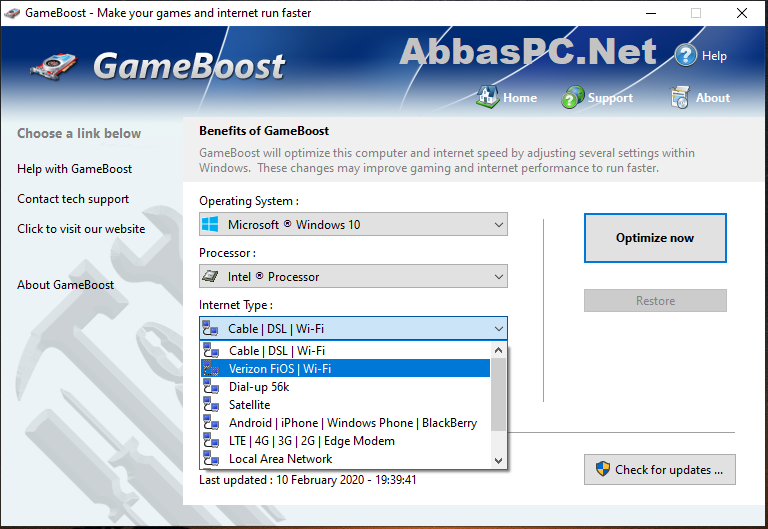The width and height of the screenshot is (768, 529).
Task: Click the network icon beside Local Area Network
Action: point(211,458)
